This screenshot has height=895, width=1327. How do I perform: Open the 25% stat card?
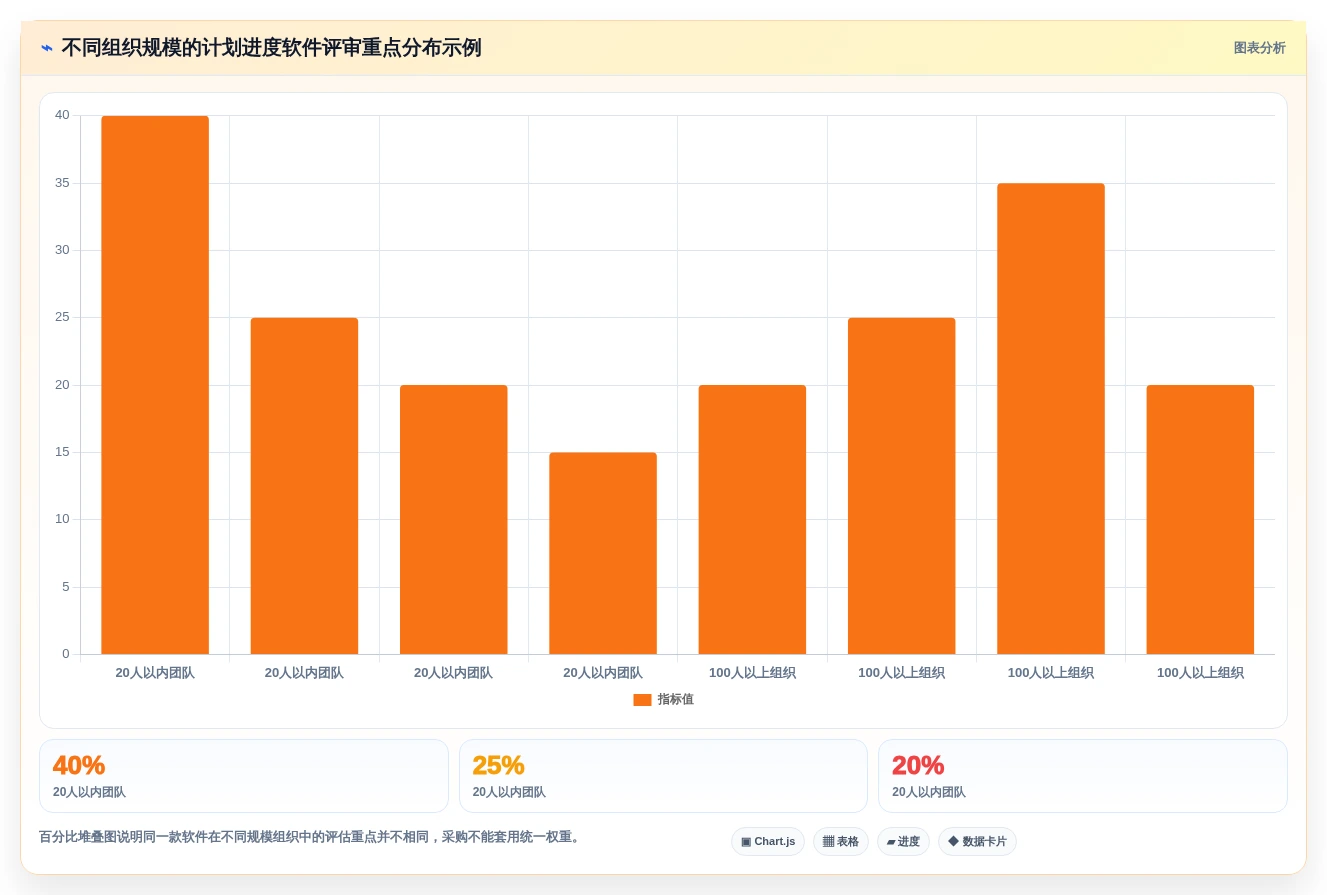pyautogui.click(x=663, y=776)
